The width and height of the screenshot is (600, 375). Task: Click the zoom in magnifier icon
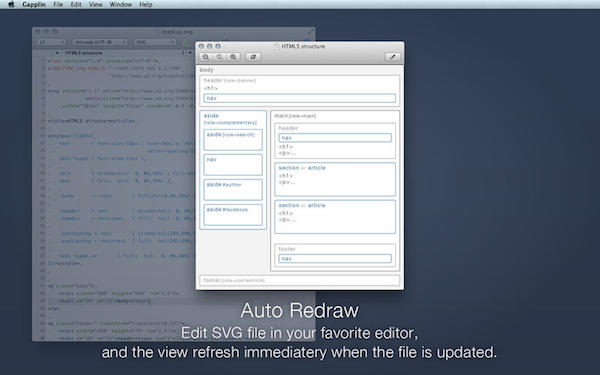pyautogui.click(x=233, y=57)
